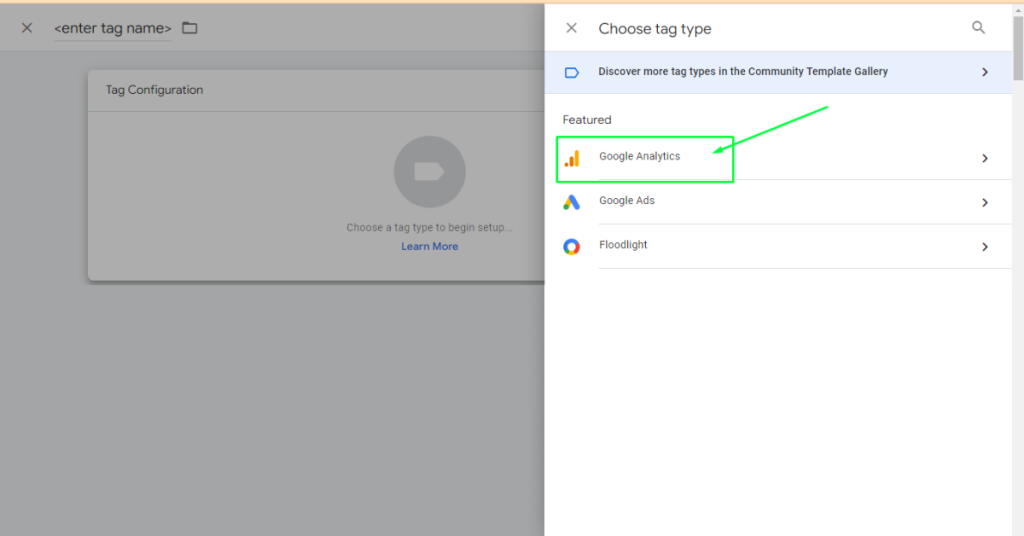Close the Choose tag type panel

pos(571,28)
